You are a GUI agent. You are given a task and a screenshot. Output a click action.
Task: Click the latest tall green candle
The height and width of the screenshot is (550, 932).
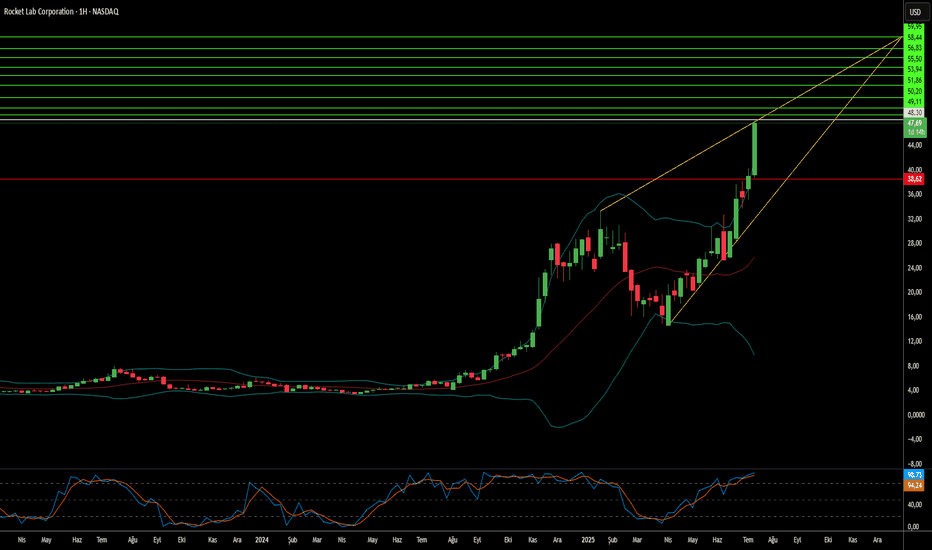pos(754,149)
